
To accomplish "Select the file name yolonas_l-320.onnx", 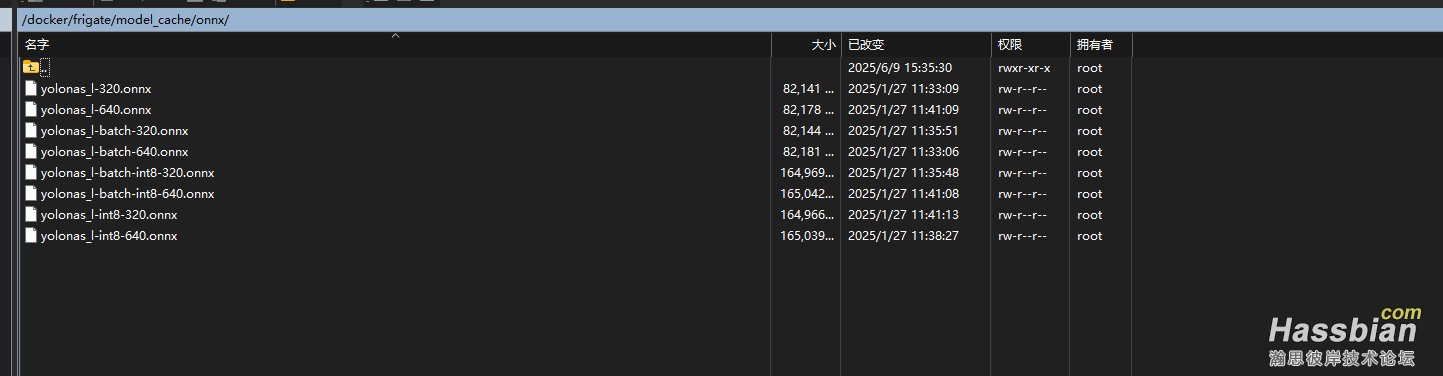I will tap(96, 89).
